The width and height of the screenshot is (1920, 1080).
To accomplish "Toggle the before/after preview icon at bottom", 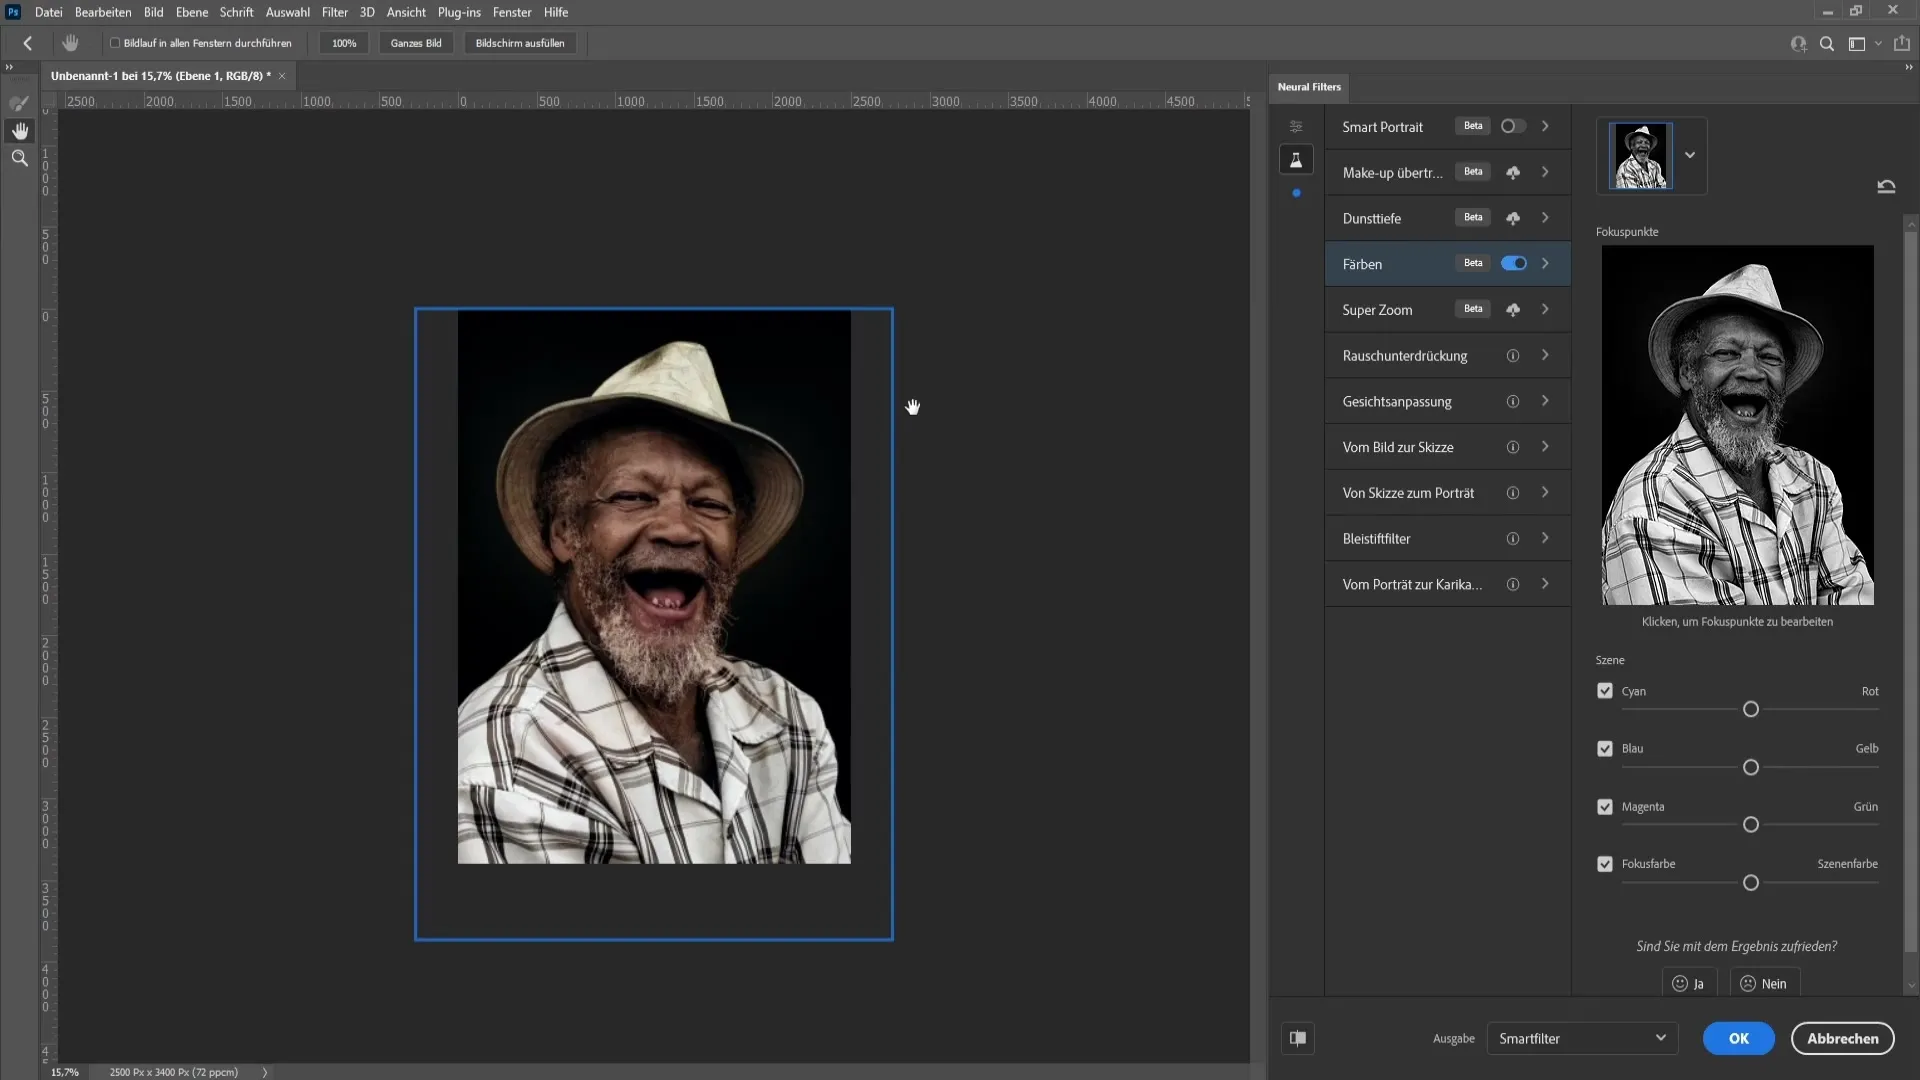I will [x=1298, y=1038].
